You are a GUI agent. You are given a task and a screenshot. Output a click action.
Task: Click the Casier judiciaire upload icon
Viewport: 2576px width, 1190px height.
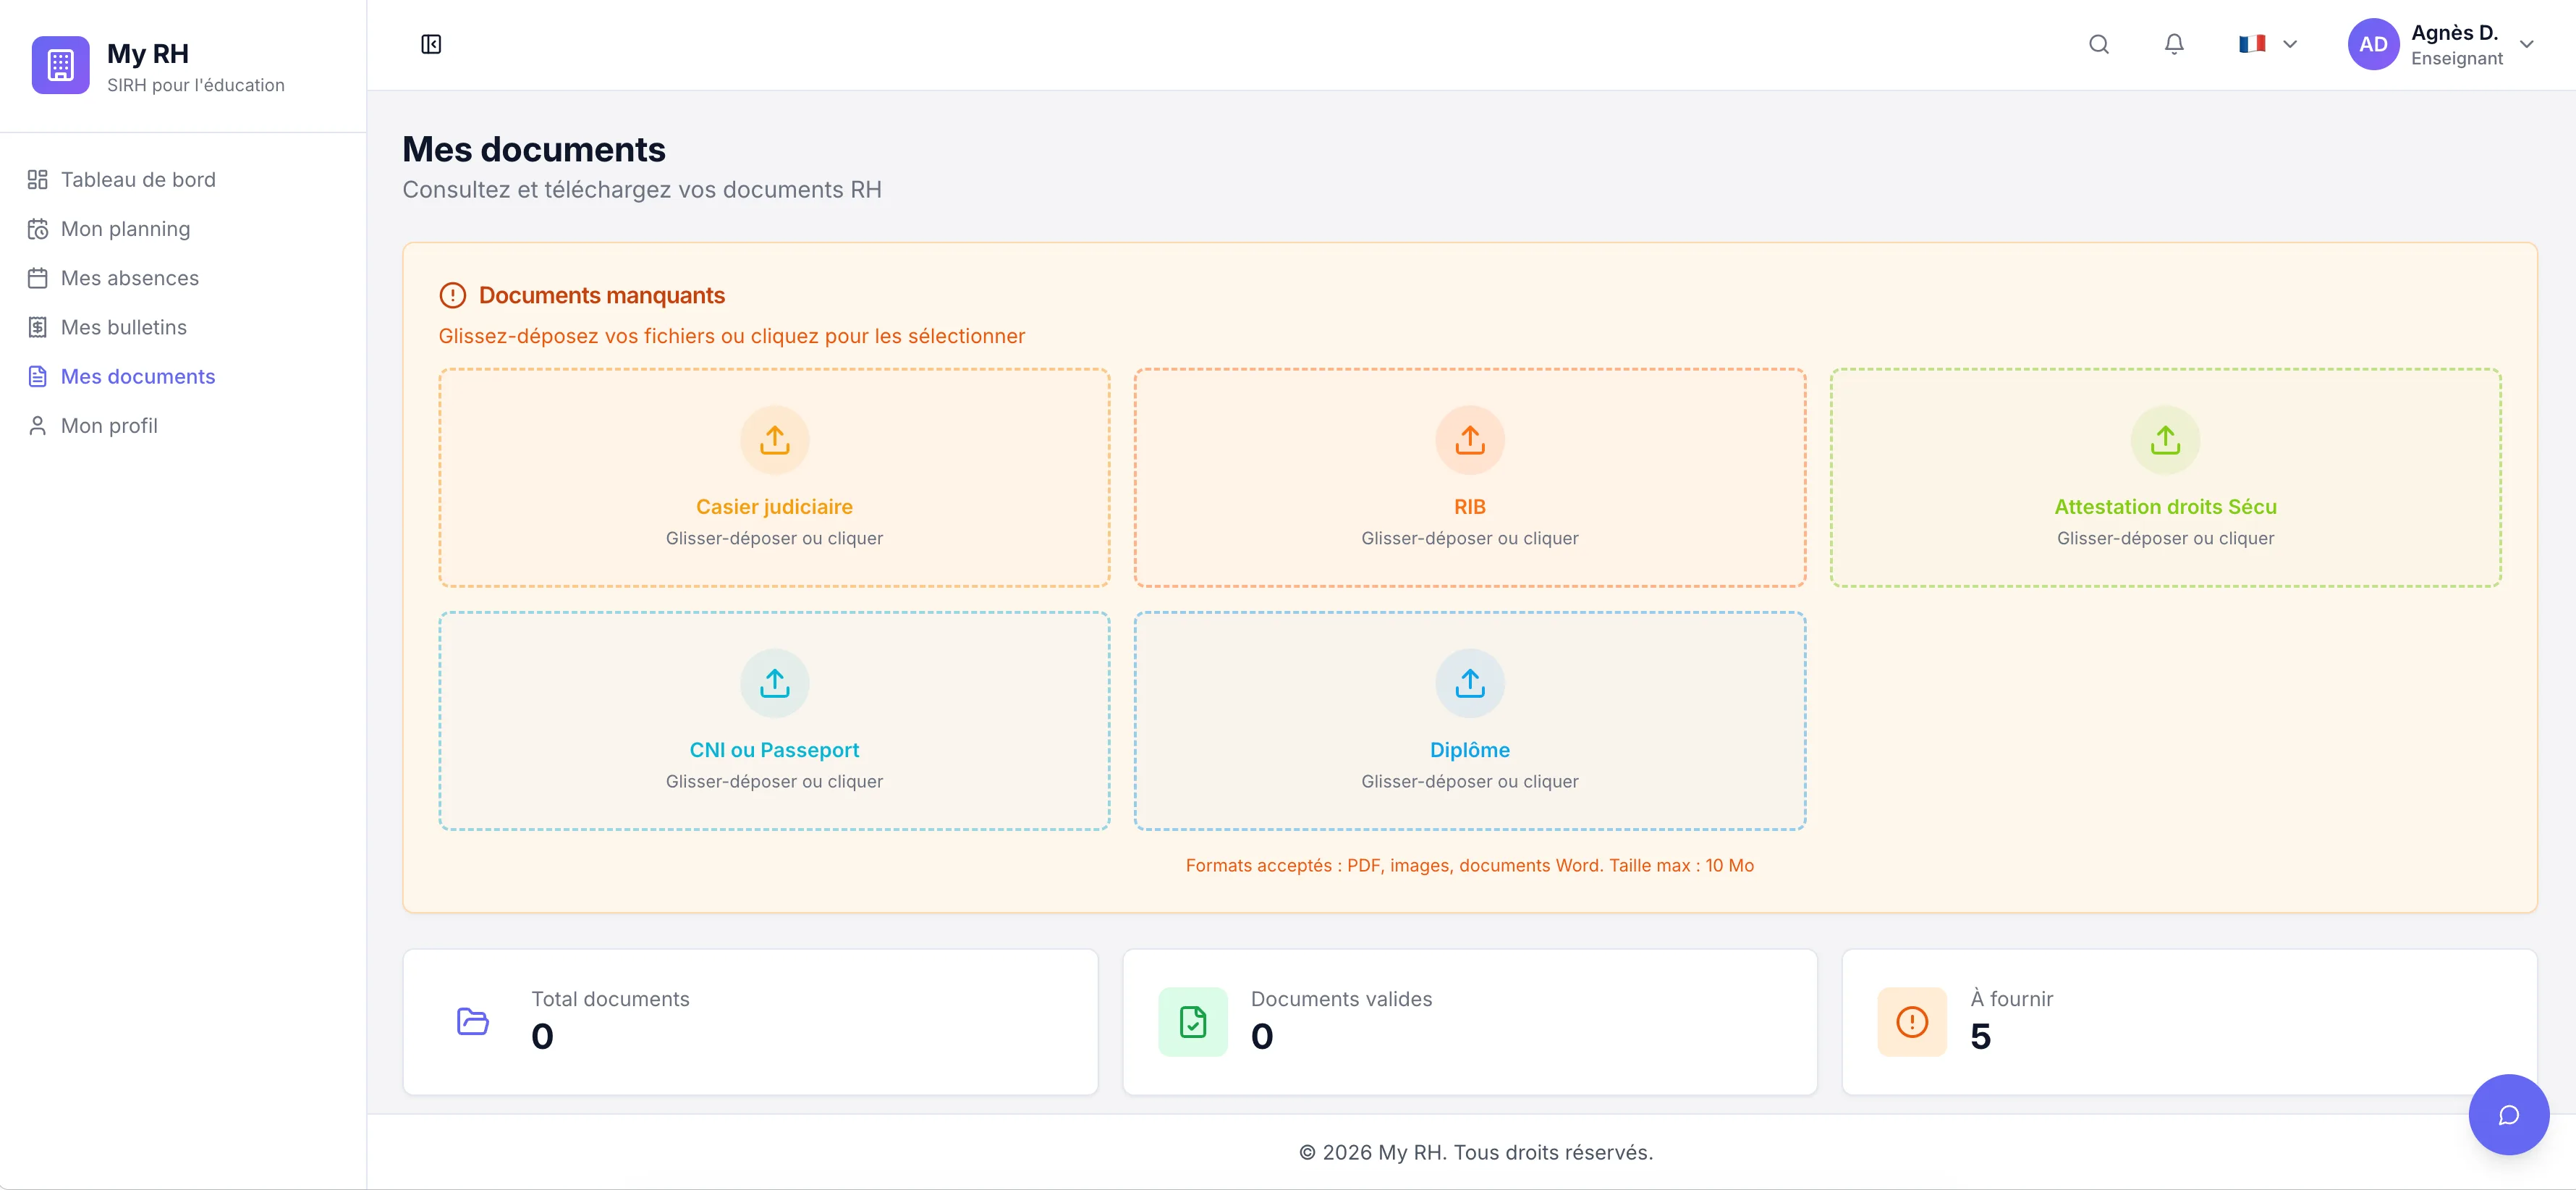coord(774,440)
